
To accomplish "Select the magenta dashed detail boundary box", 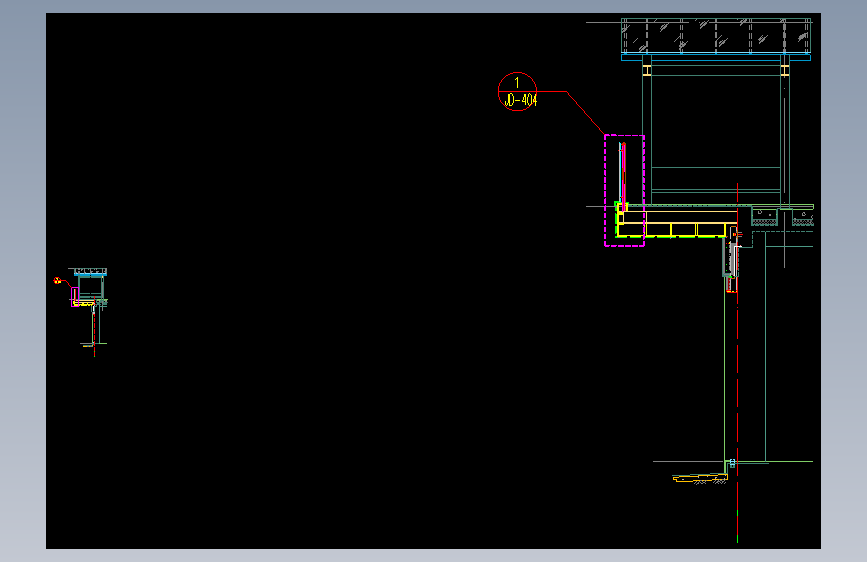I will (x=624, y=190).
